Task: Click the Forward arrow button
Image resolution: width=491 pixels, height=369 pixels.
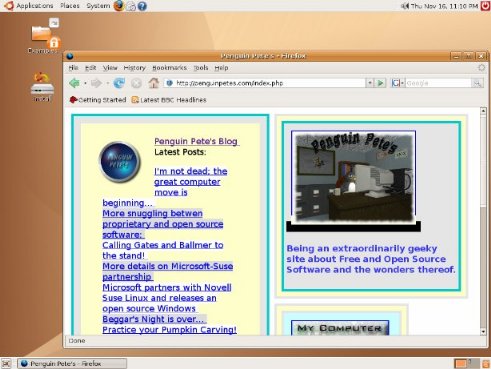Action: click(96, 83)
